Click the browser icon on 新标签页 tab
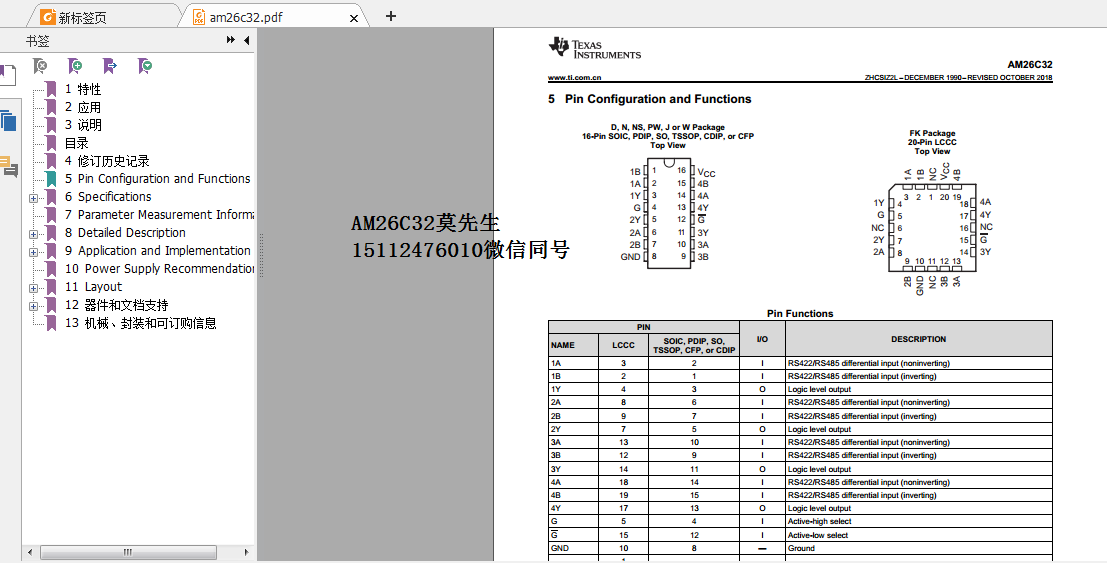Image resolution: width=1107 pixels, height=563 pixels. tap(47, 17)
